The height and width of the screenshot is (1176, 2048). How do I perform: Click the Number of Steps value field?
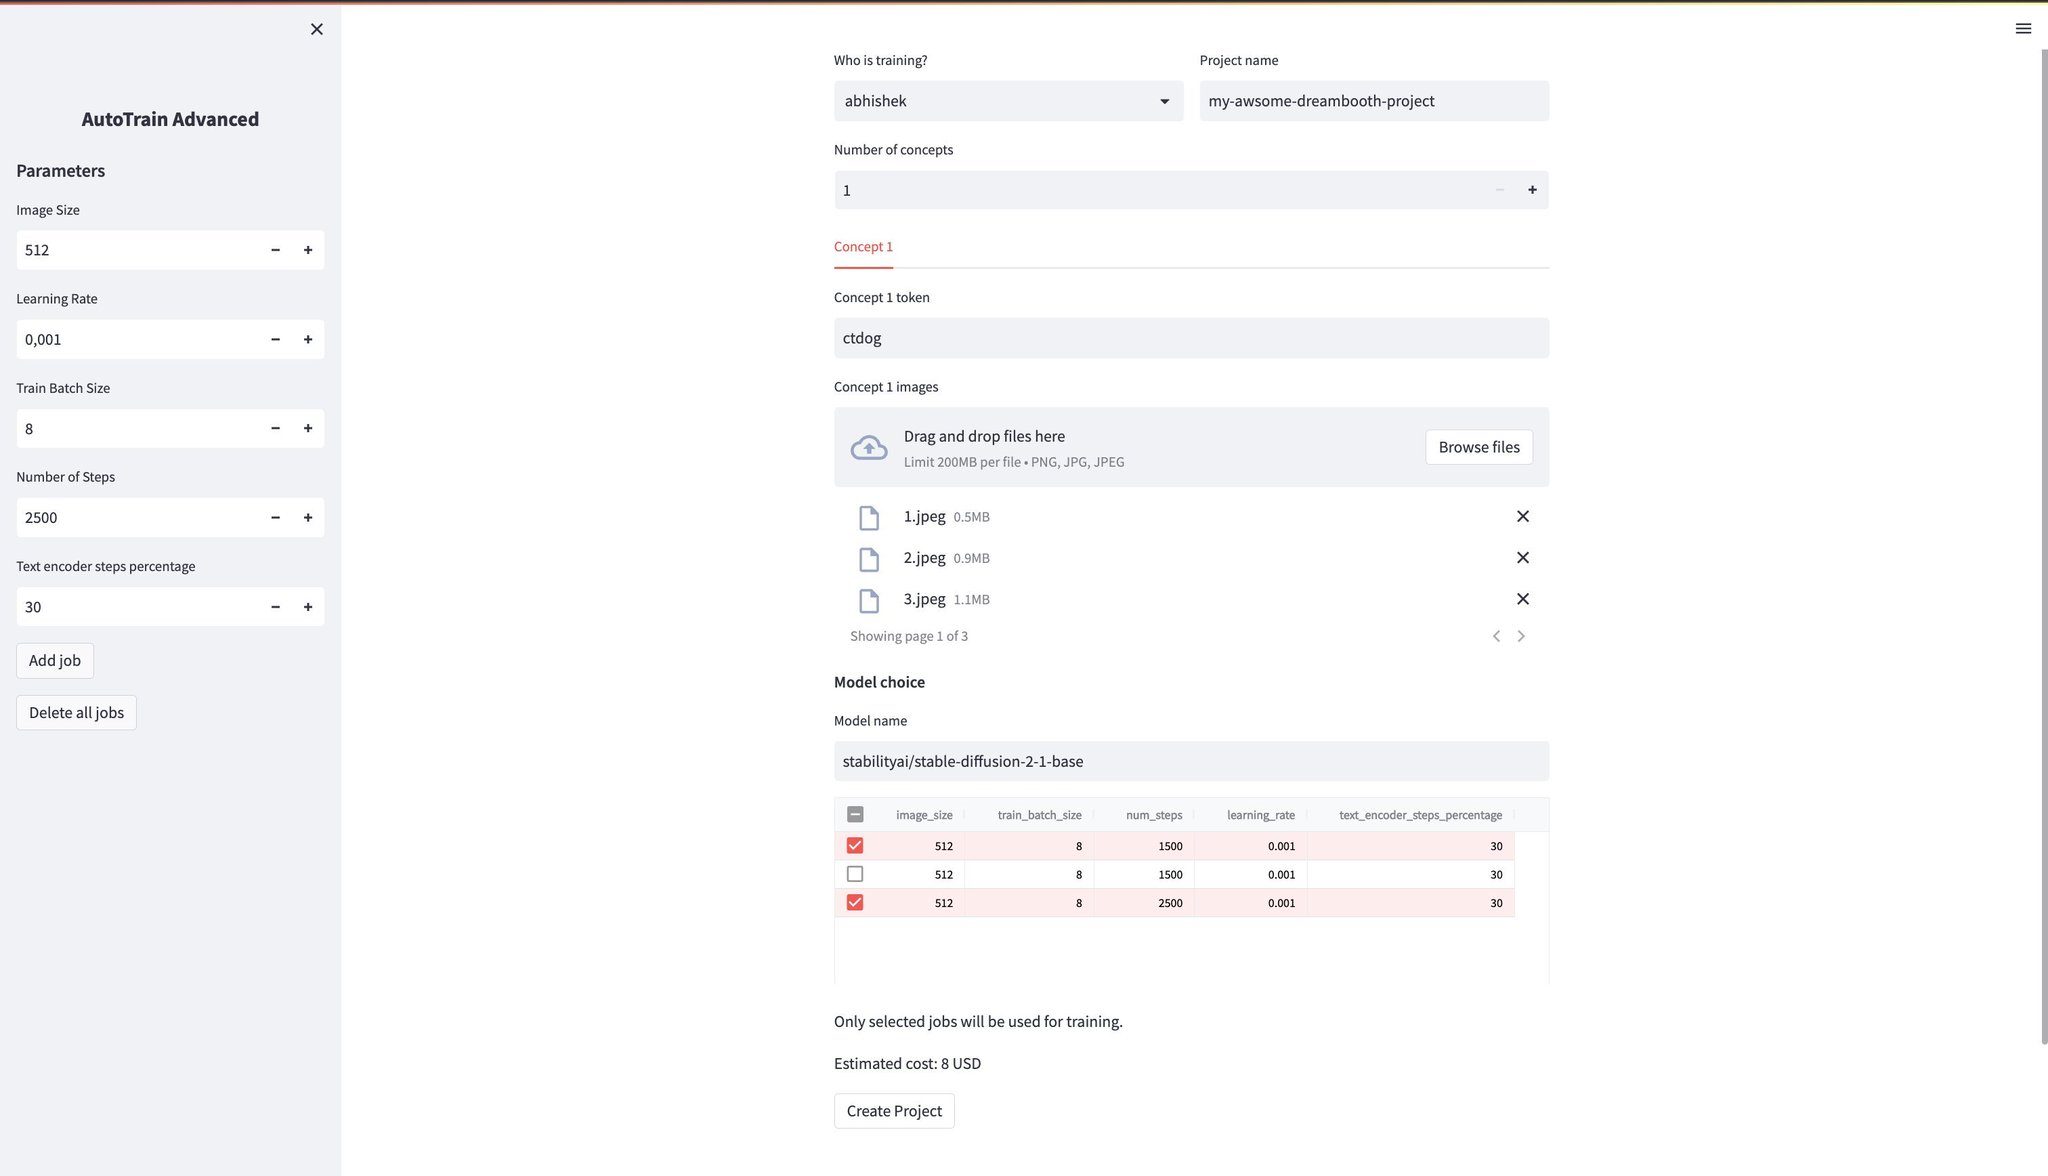(138, 517)
